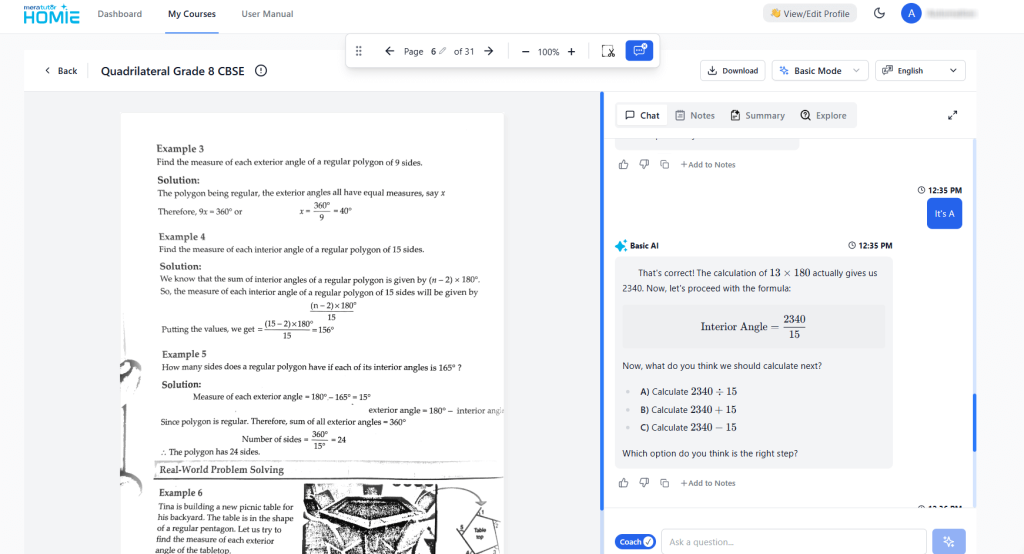Focus the Ask a question field
This screenshot has height=554, width=1024.
pyautogui.click(x=793, y=542)
